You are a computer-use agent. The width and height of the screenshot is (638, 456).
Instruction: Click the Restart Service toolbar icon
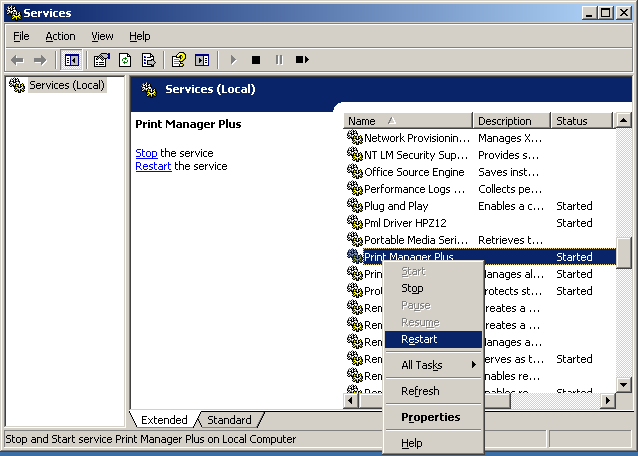(x=302, y=60)
